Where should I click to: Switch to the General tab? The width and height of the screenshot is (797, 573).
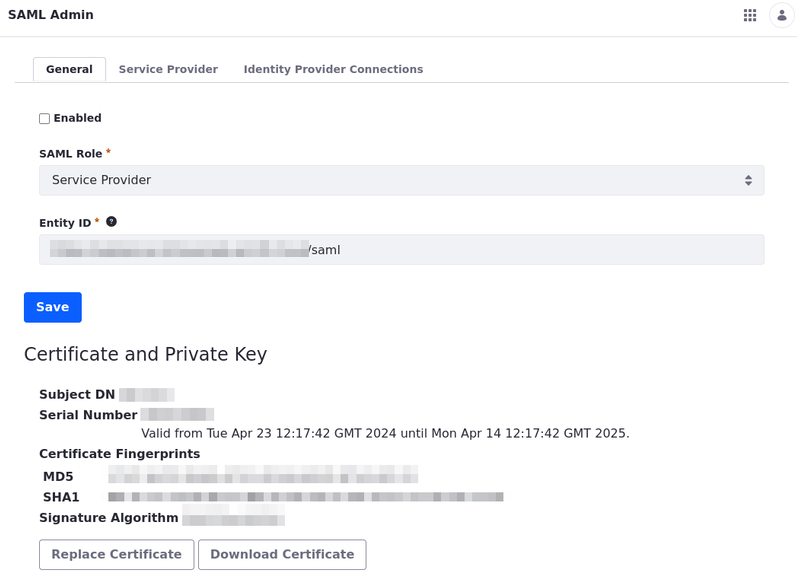[x=69, y=70]
